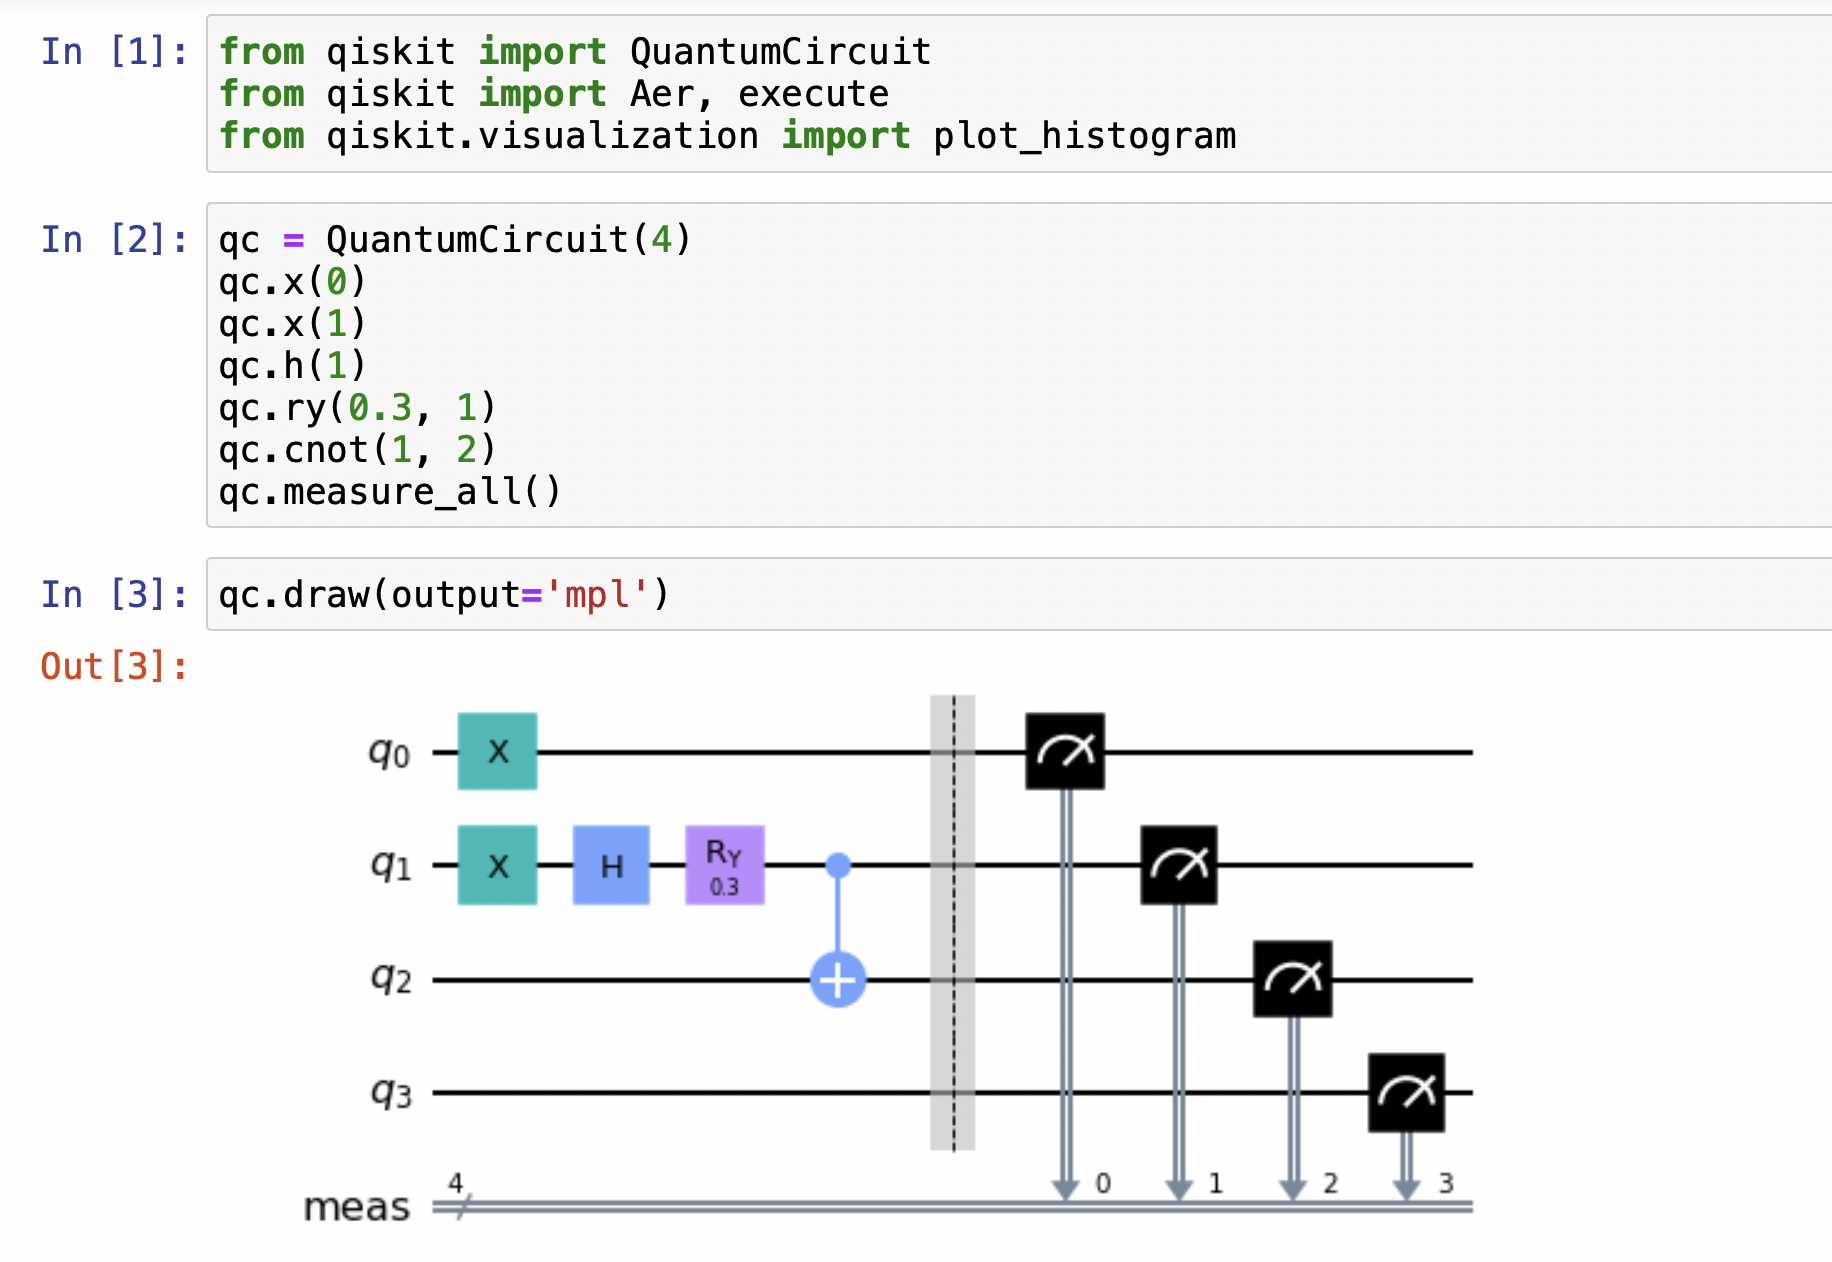
Task: Click the measurement icon on q0 line
Action: (1065, 751)
